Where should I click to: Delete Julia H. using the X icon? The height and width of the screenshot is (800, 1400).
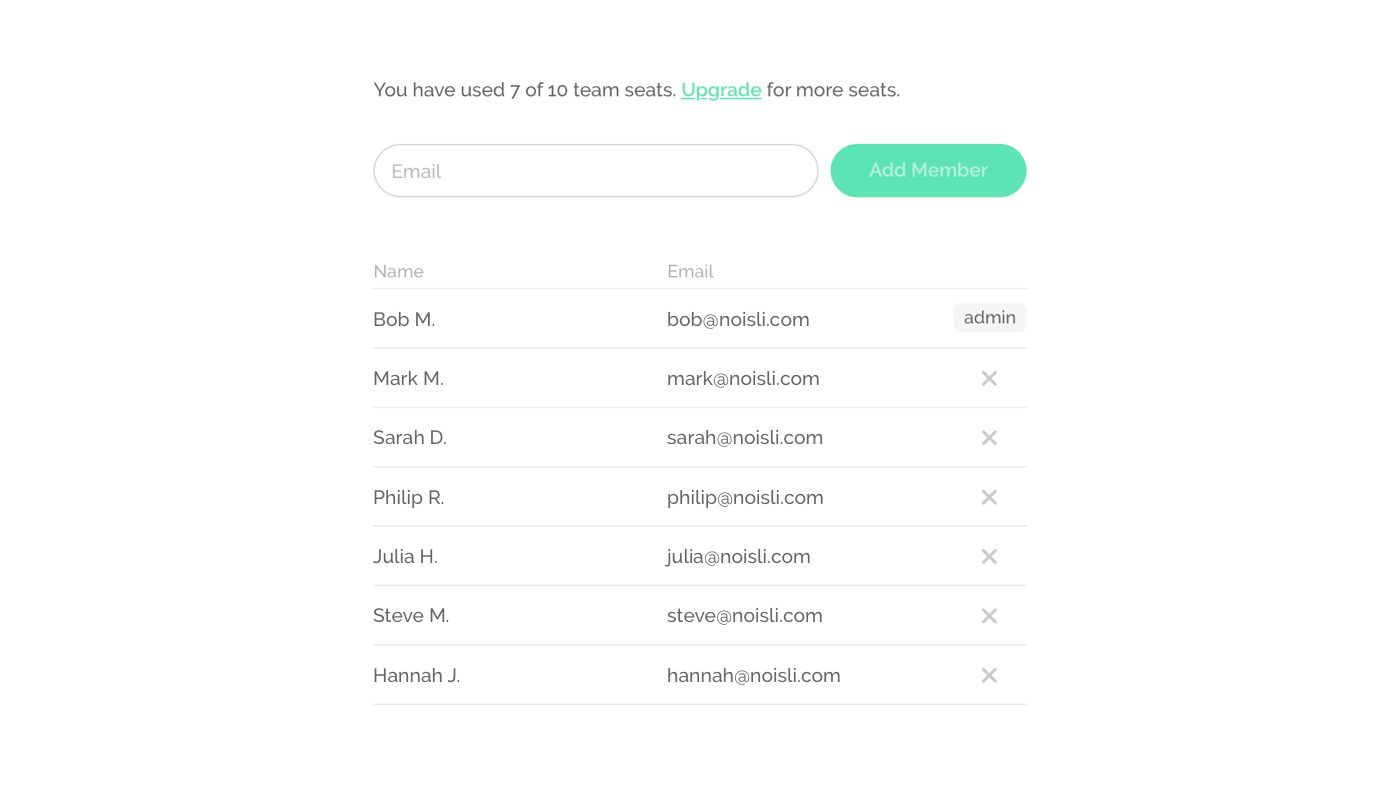coord(989,556)
